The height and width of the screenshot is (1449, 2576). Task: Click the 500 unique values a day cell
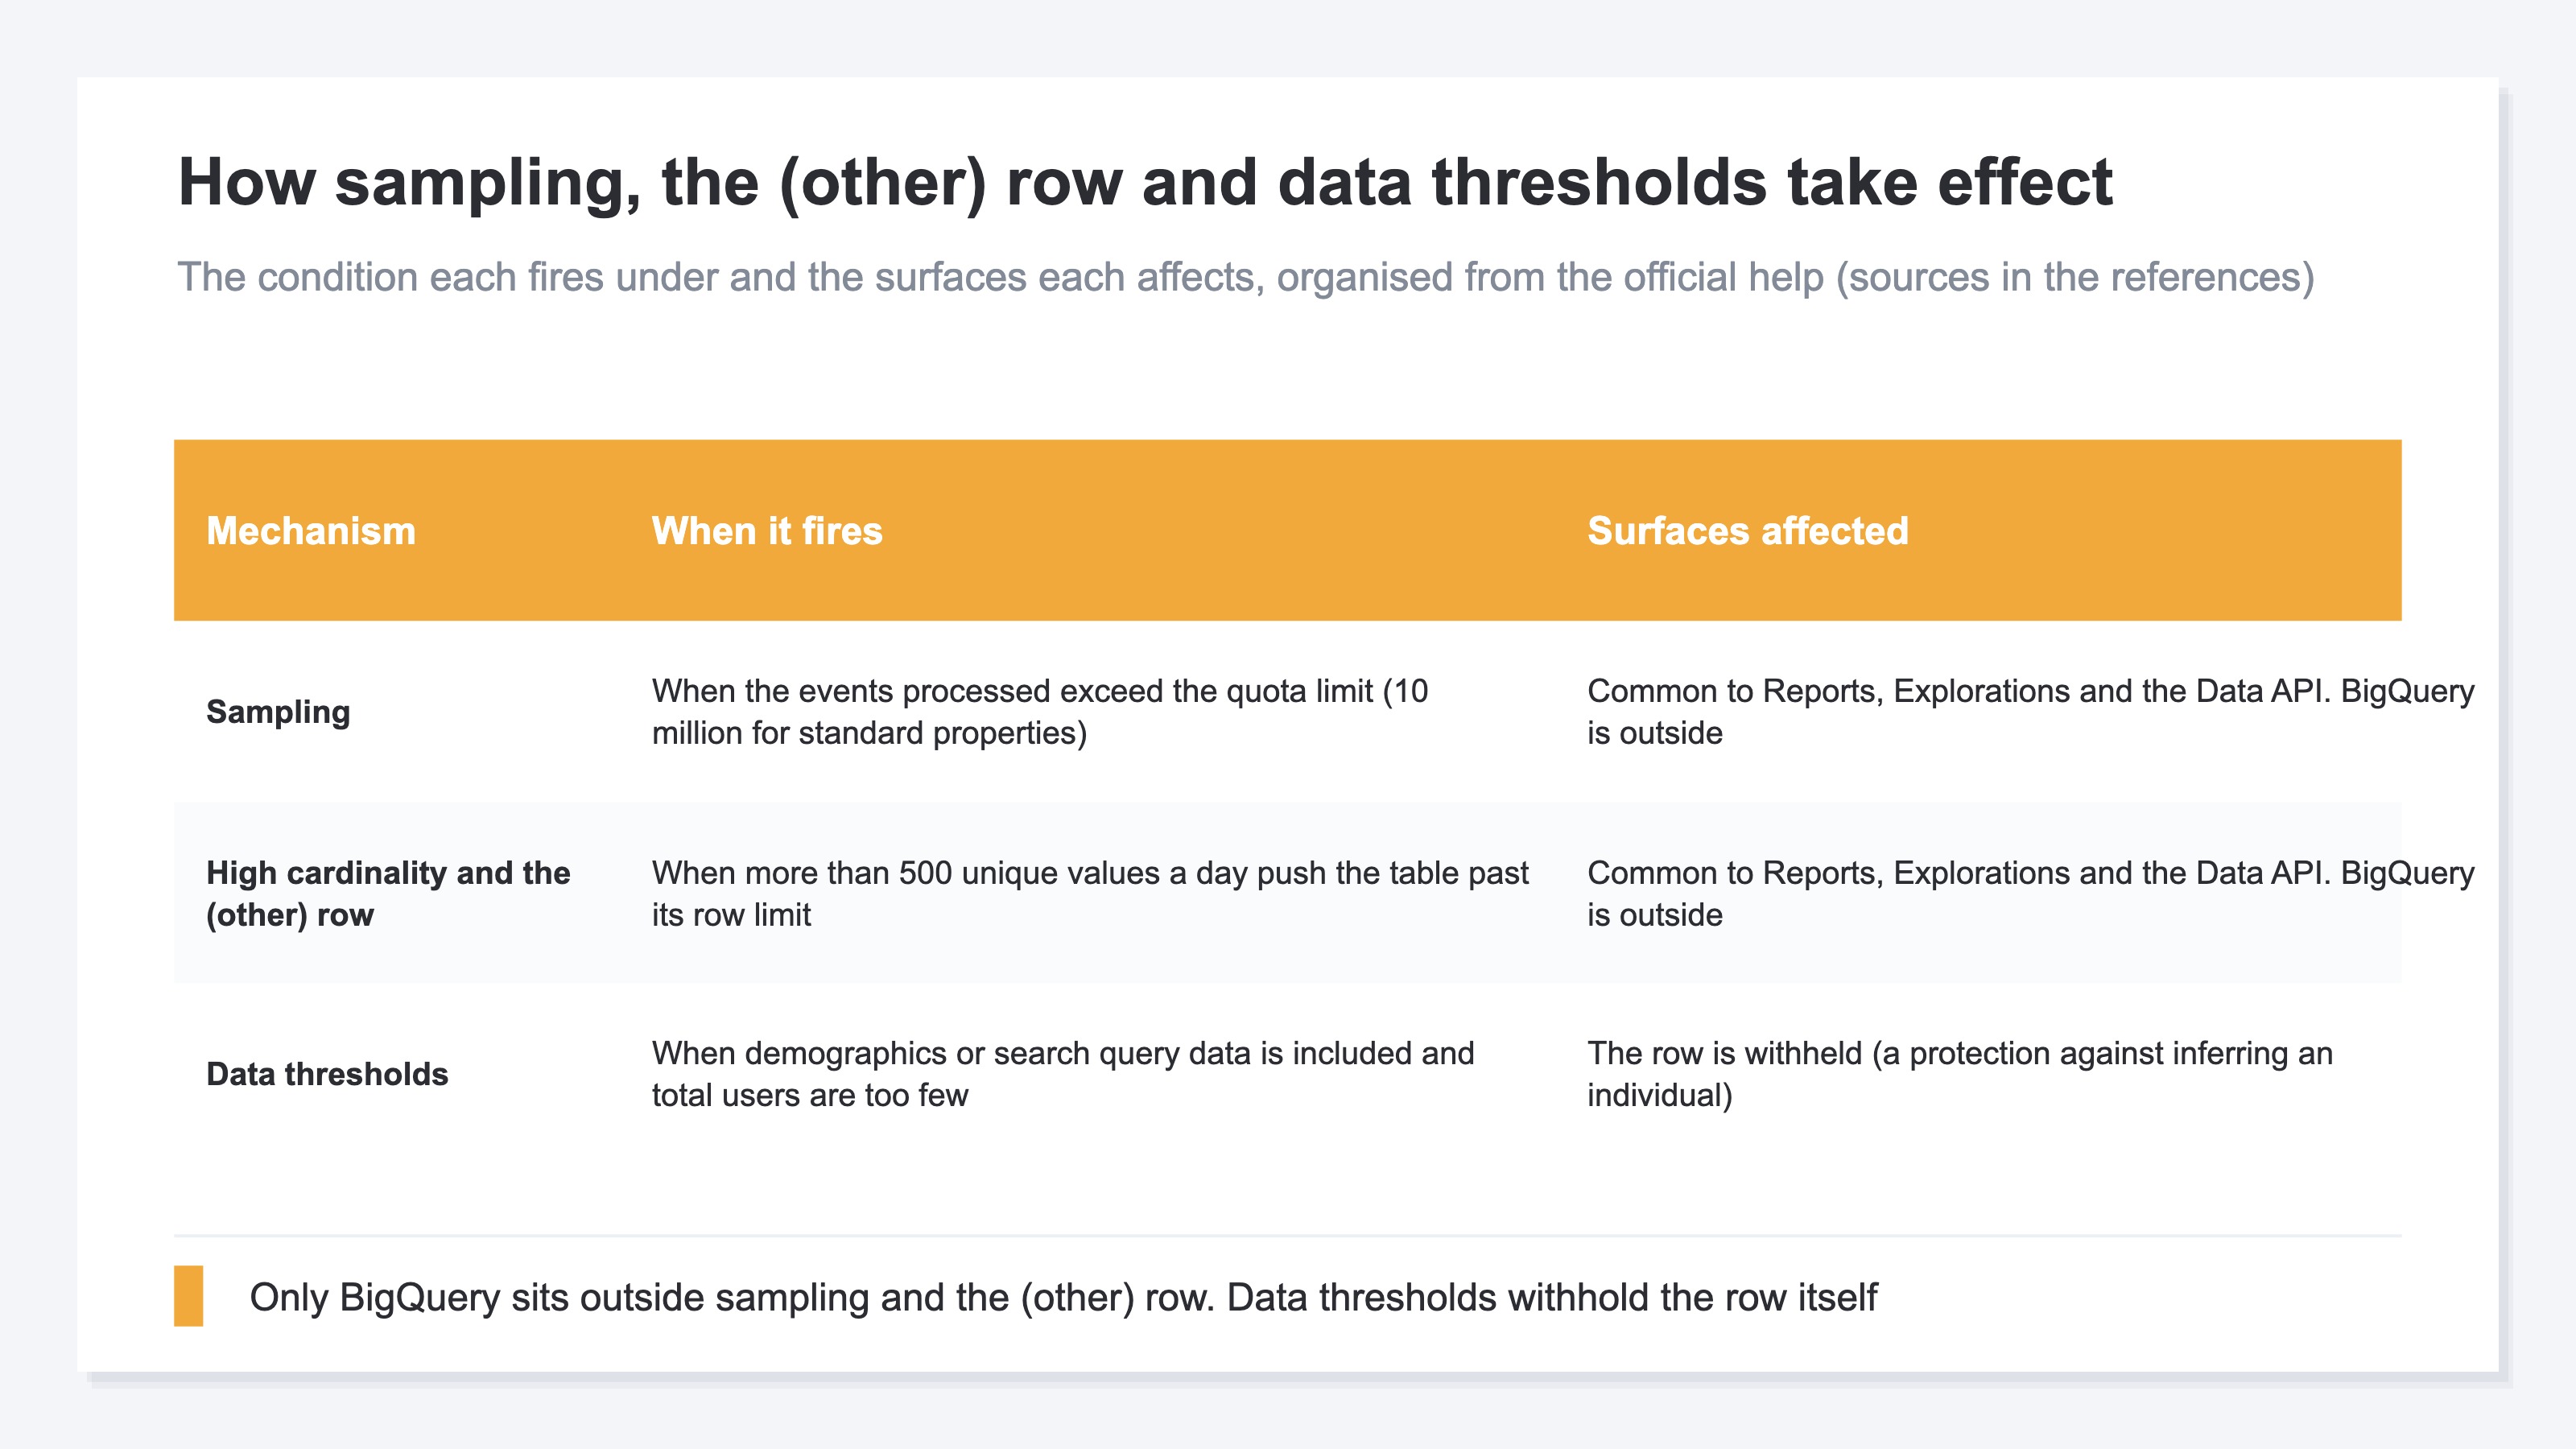pyautogui.click(x=1090, y=893)
